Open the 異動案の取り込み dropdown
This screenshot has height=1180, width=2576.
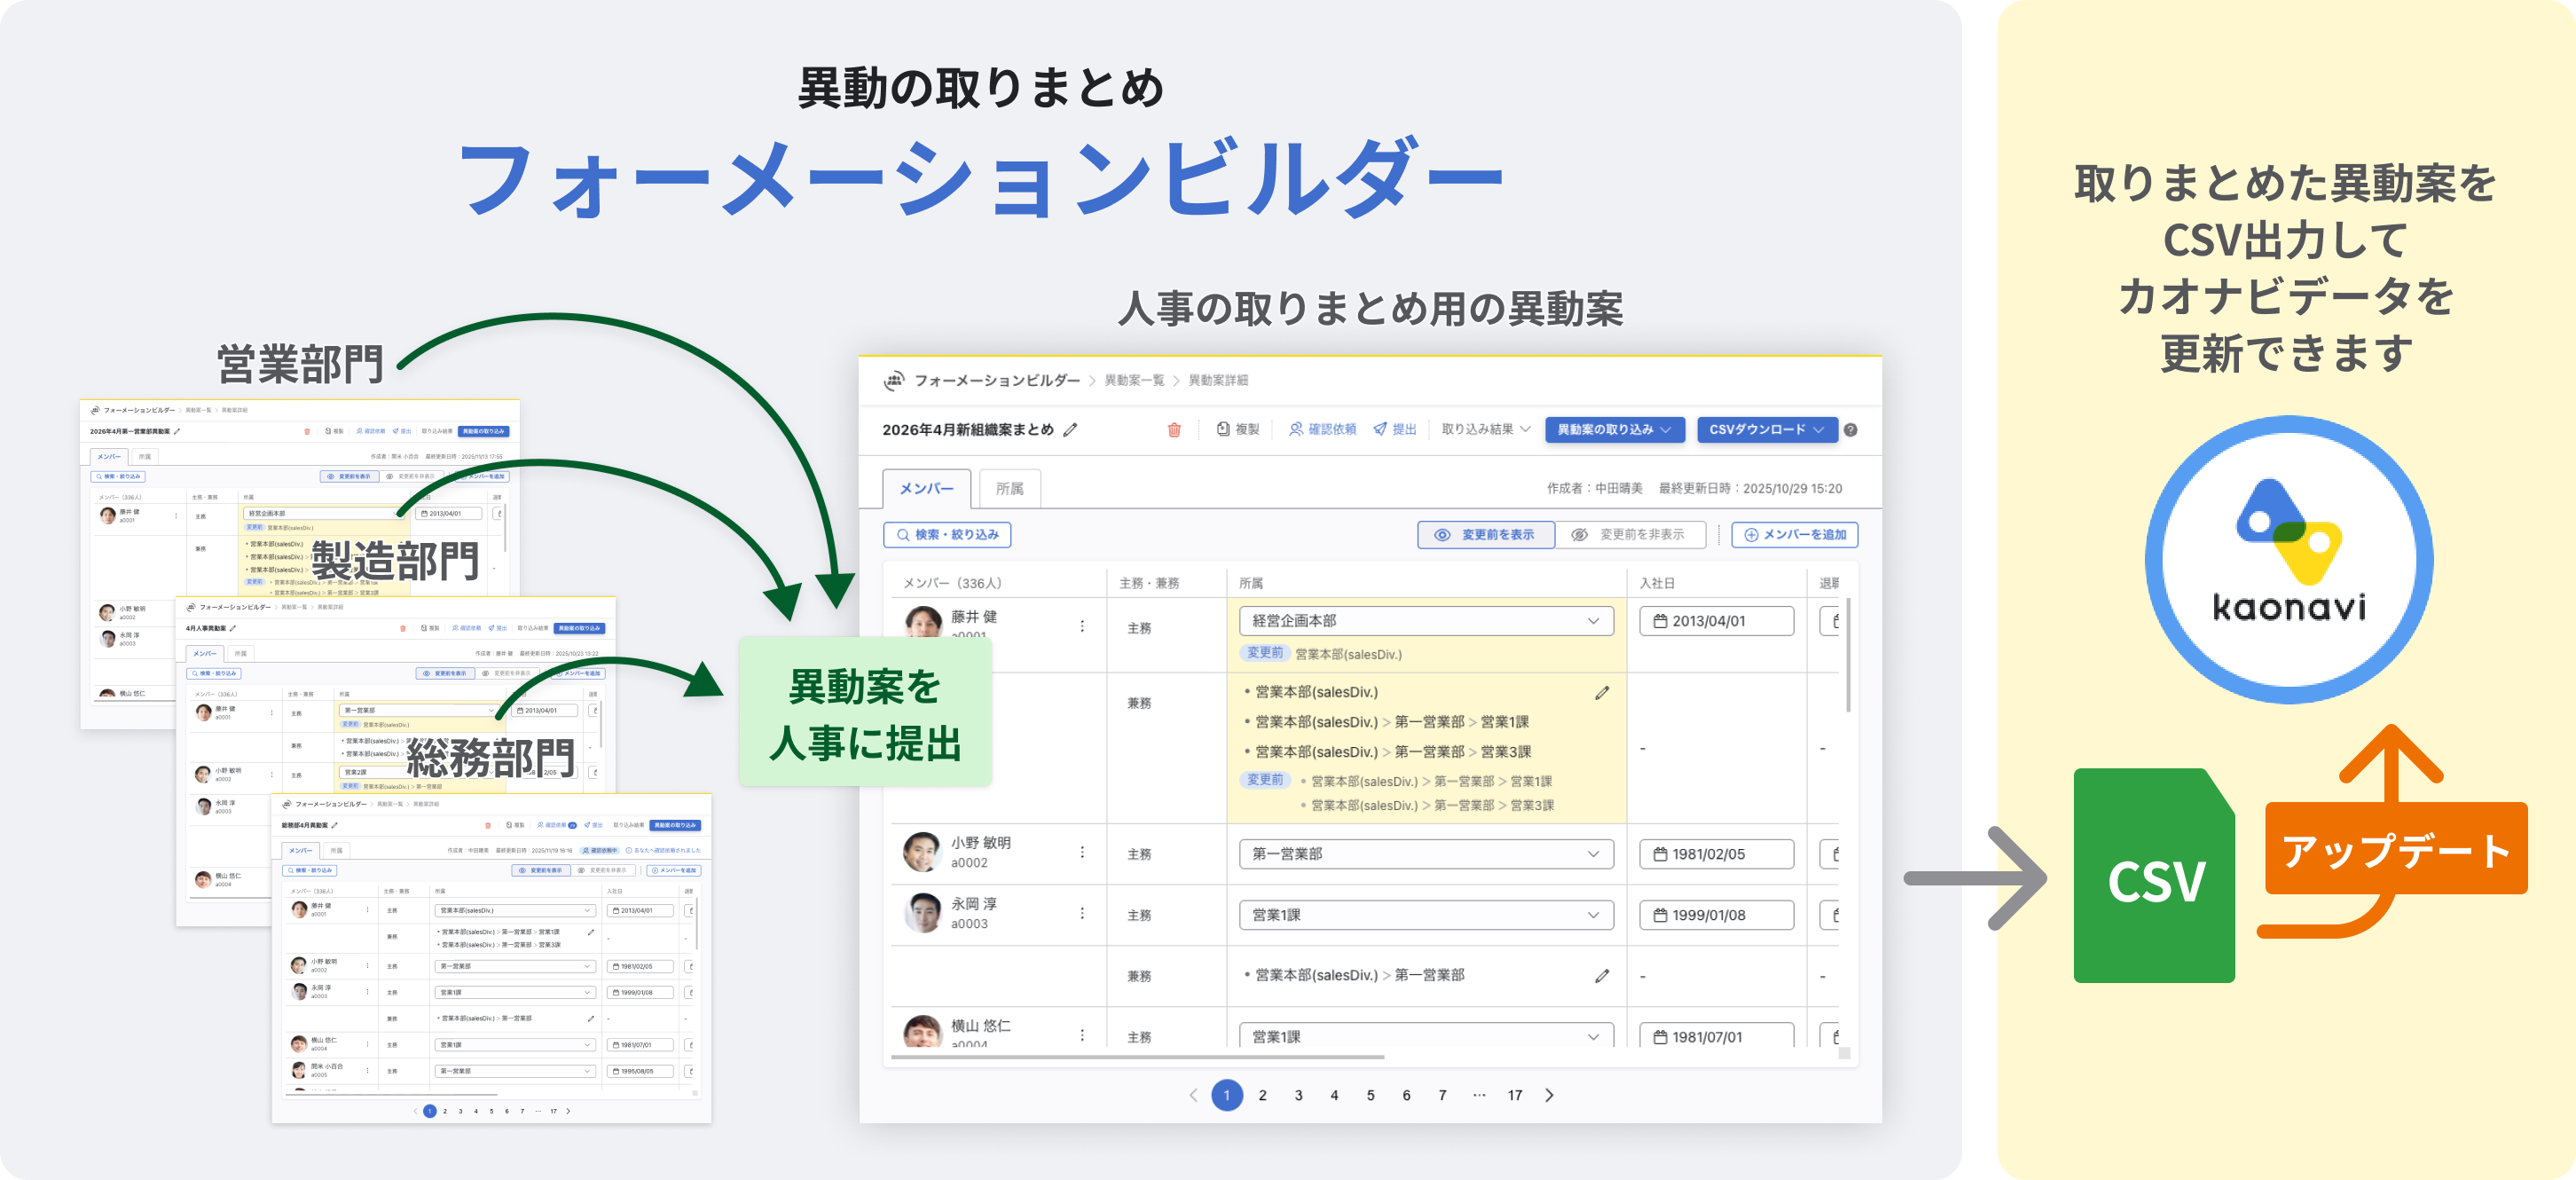(x=1613, y=430)
